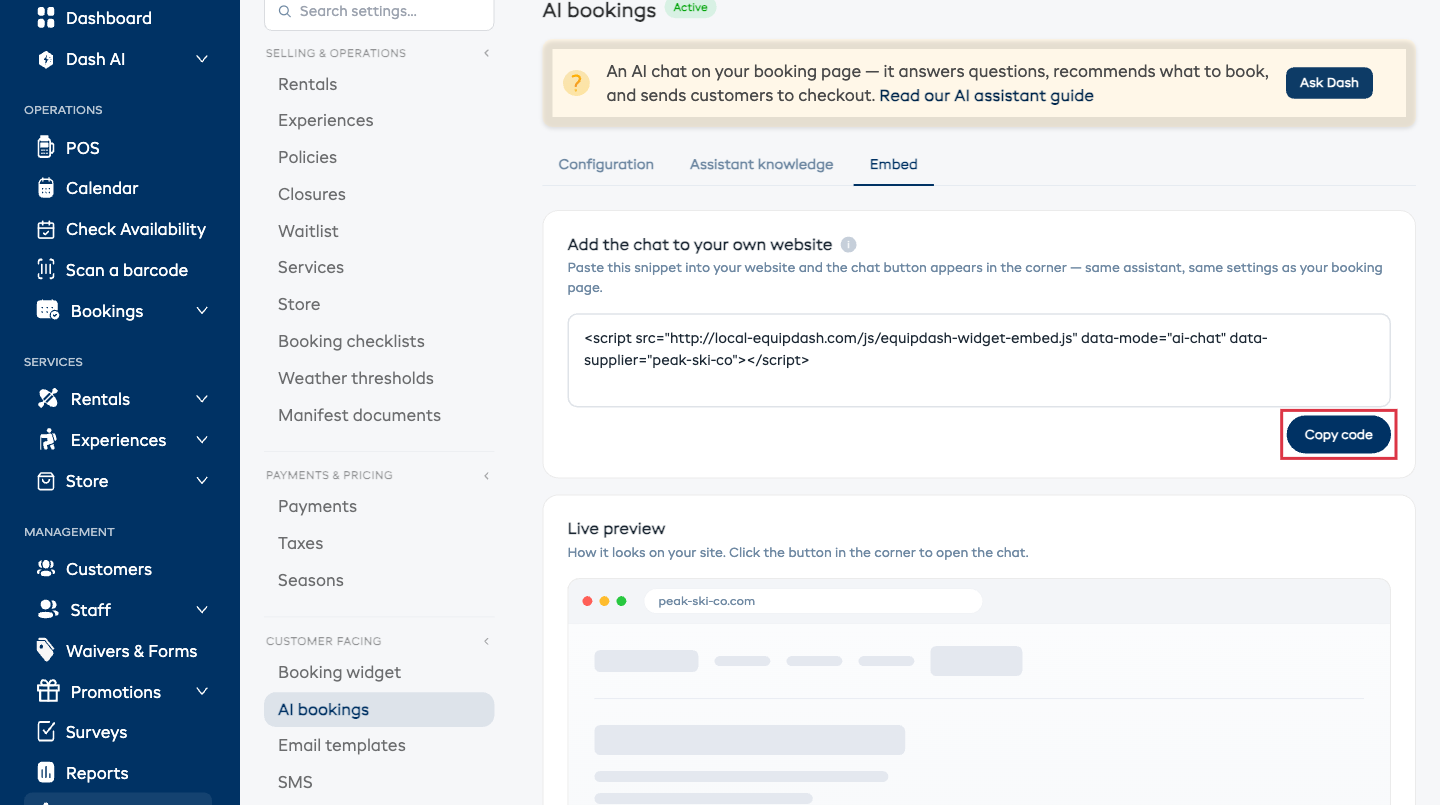Click the Search settings input field
Viewport: 1440px width, 805px height.
[379, 12]
